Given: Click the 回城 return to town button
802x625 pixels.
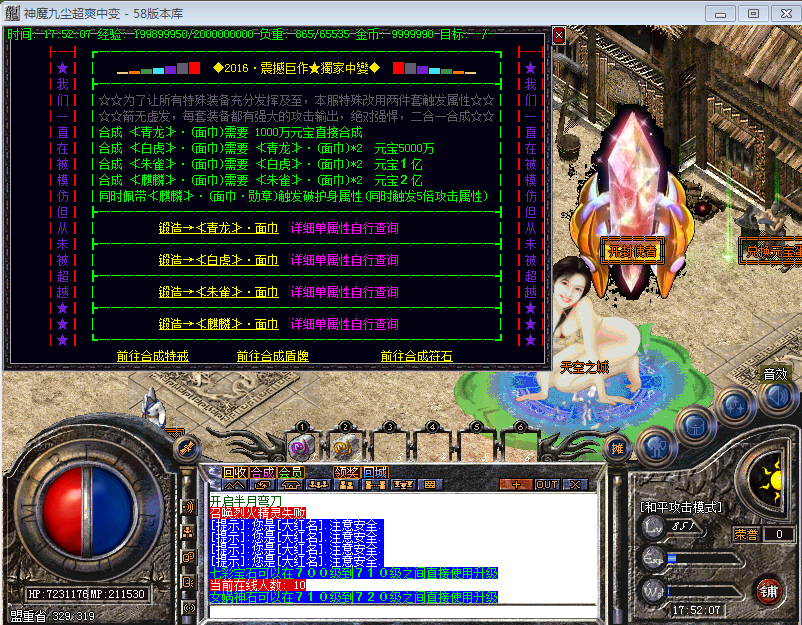Looking at the screenshot, I should 375,472.
